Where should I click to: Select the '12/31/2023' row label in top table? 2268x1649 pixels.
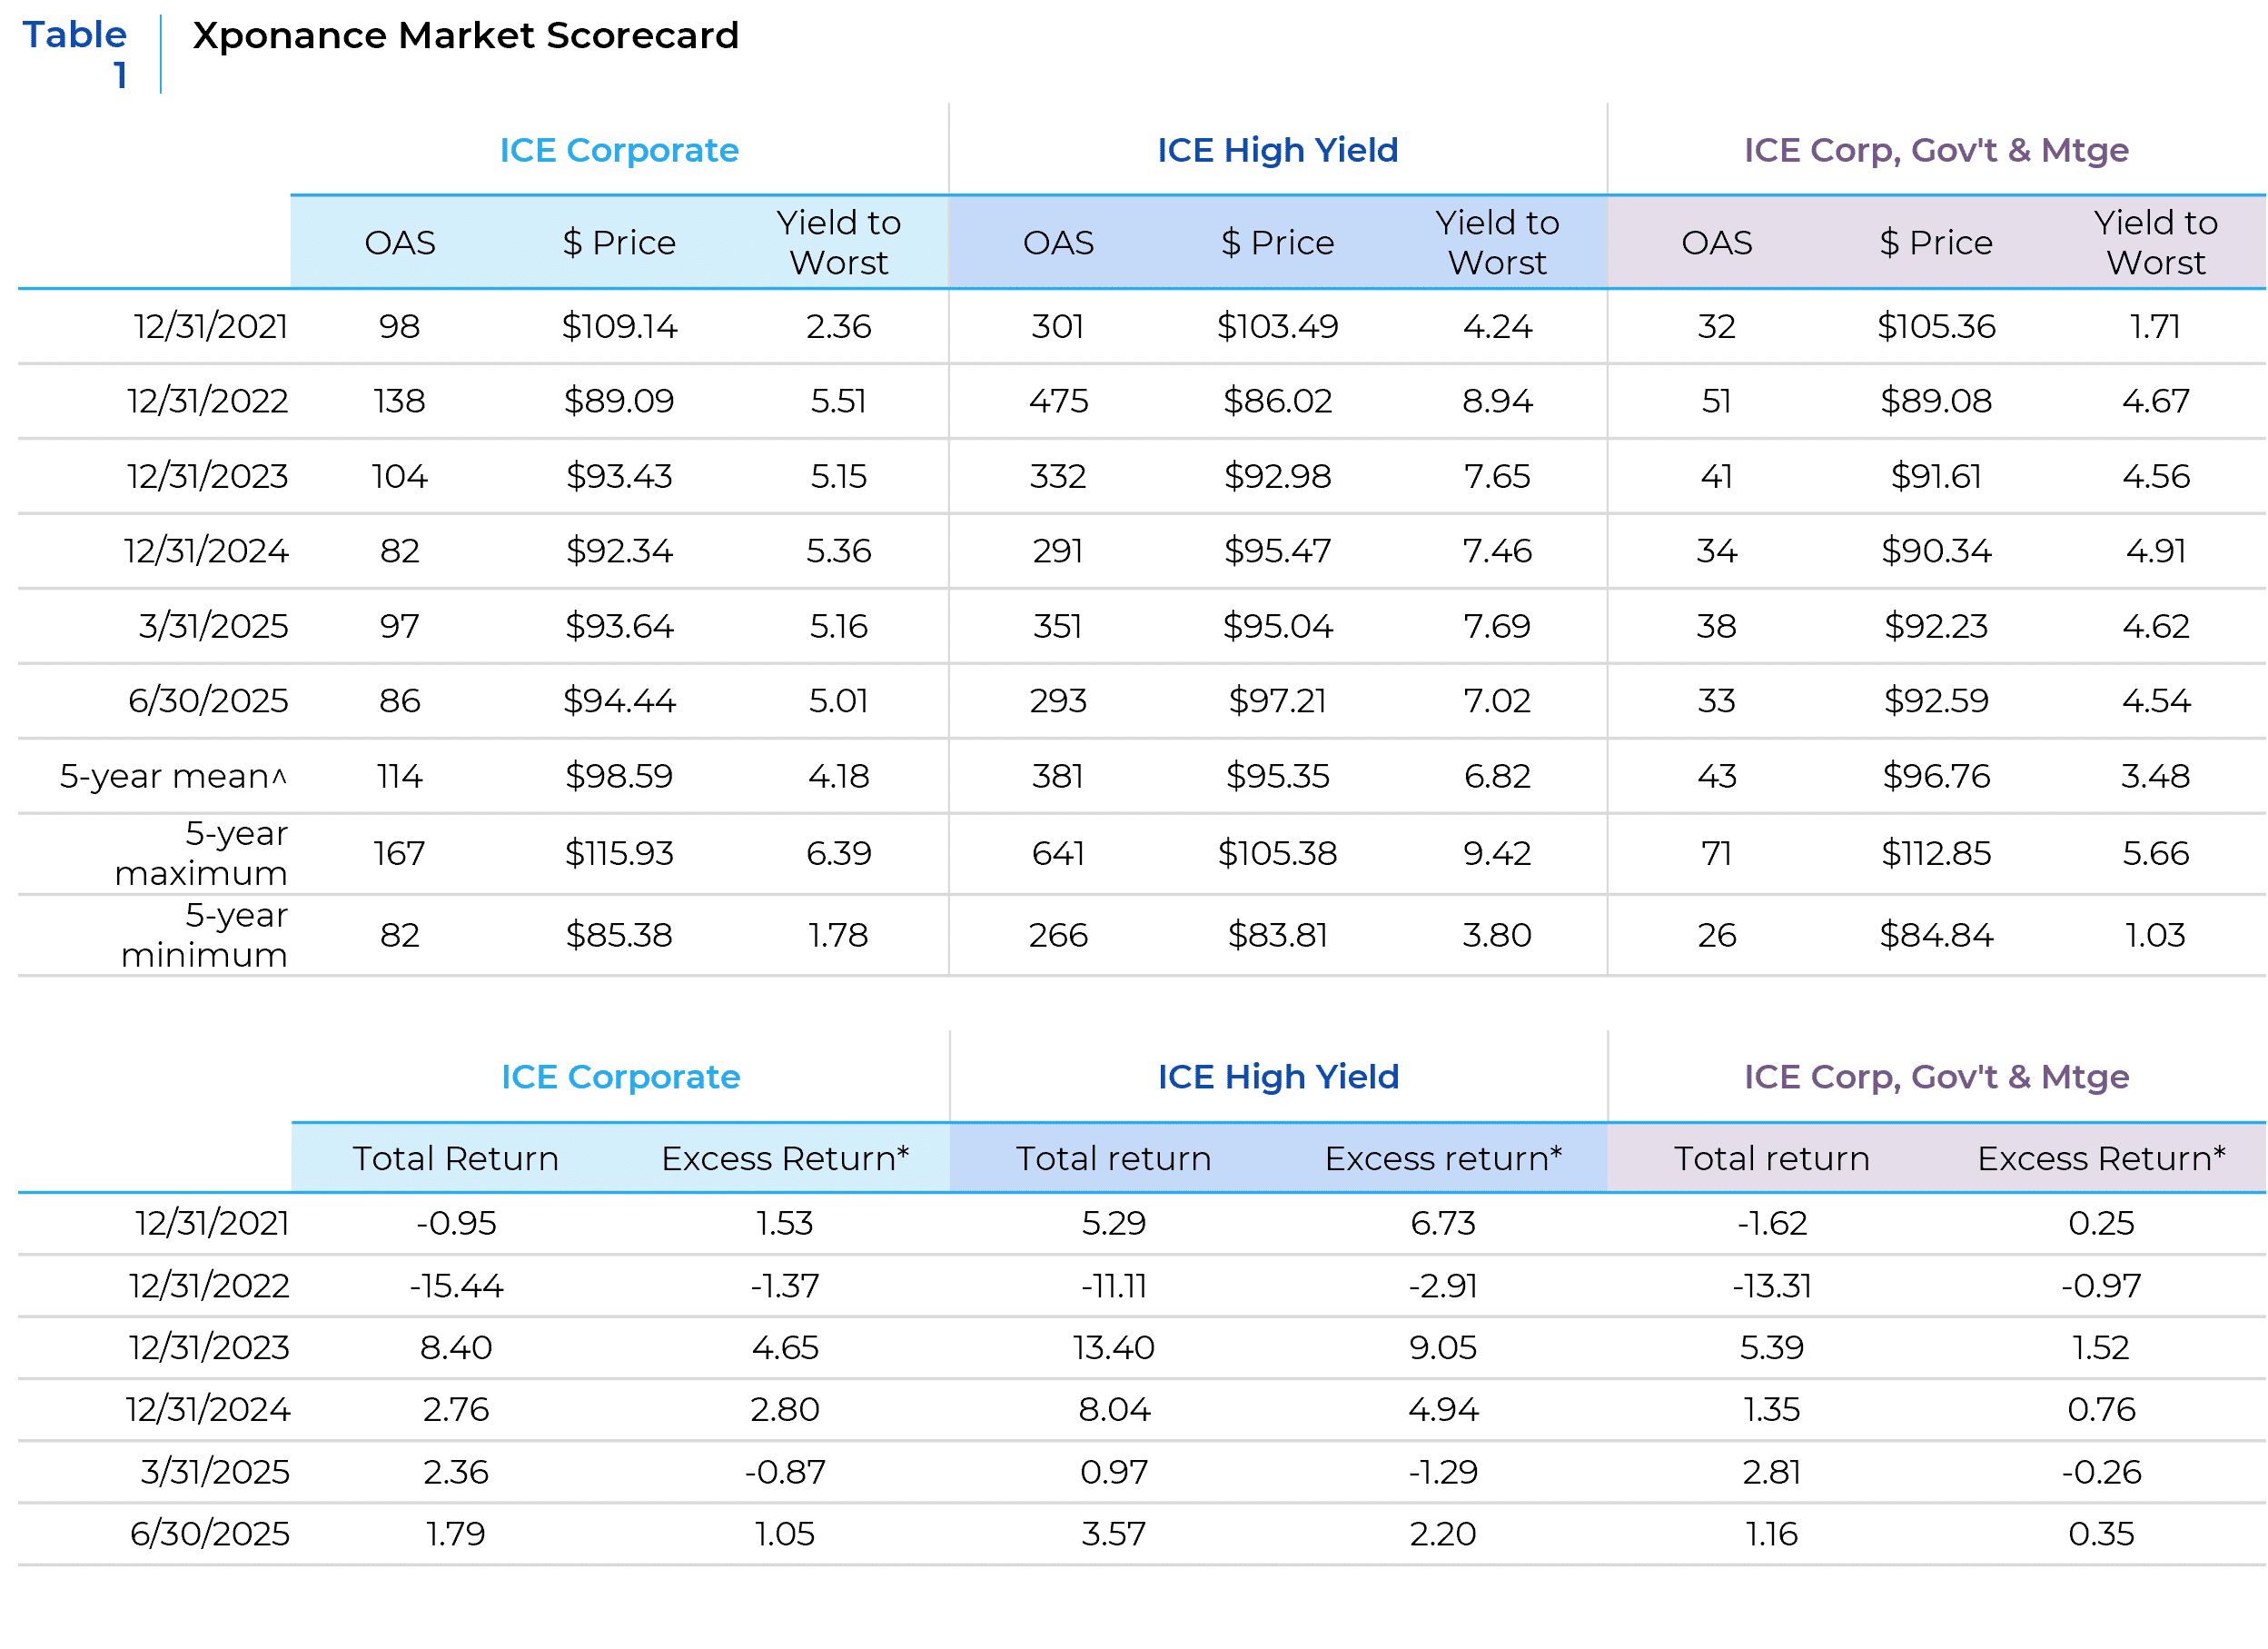pos(208,476)
